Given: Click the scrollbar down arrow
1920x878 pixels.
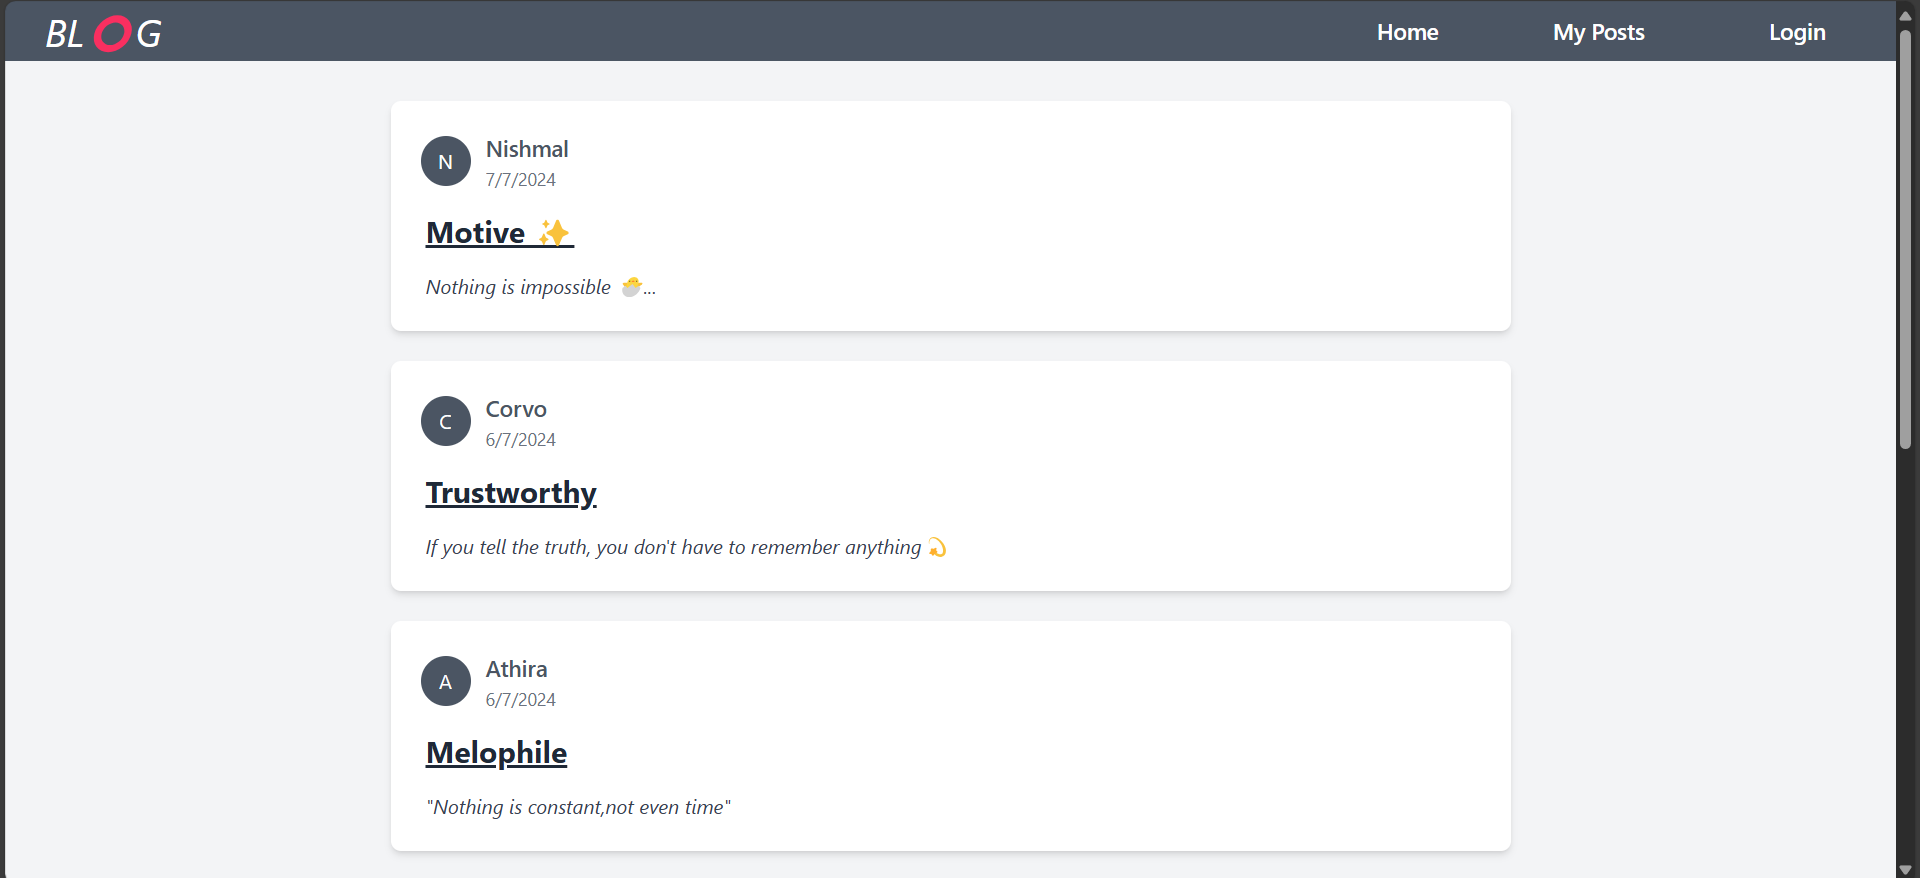Looking at the screenshot, I should coord(1905,869).
